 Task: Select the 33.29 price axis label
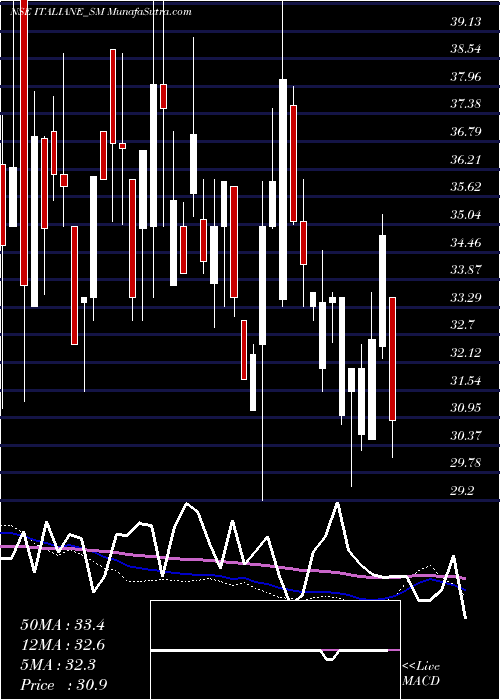[x=466, y=298]
